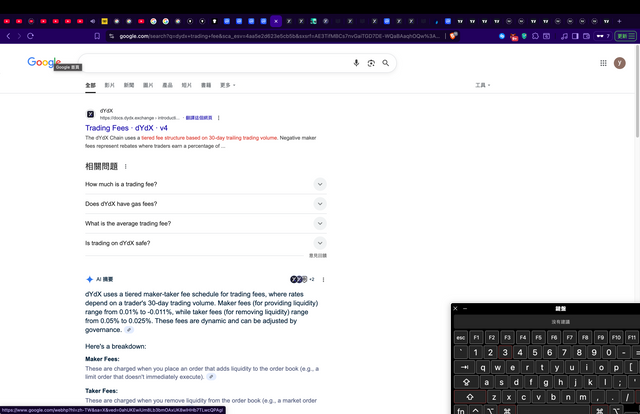This screenshot has width=640, height=414.
Task: Click the browser address bar URL
Action: (279, 36)
